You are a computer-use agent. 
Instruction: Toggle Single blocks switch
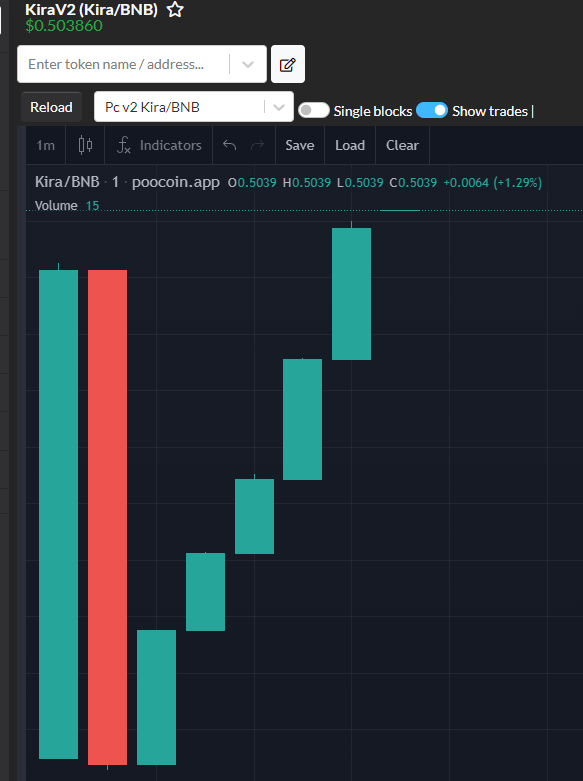(313, 110)
